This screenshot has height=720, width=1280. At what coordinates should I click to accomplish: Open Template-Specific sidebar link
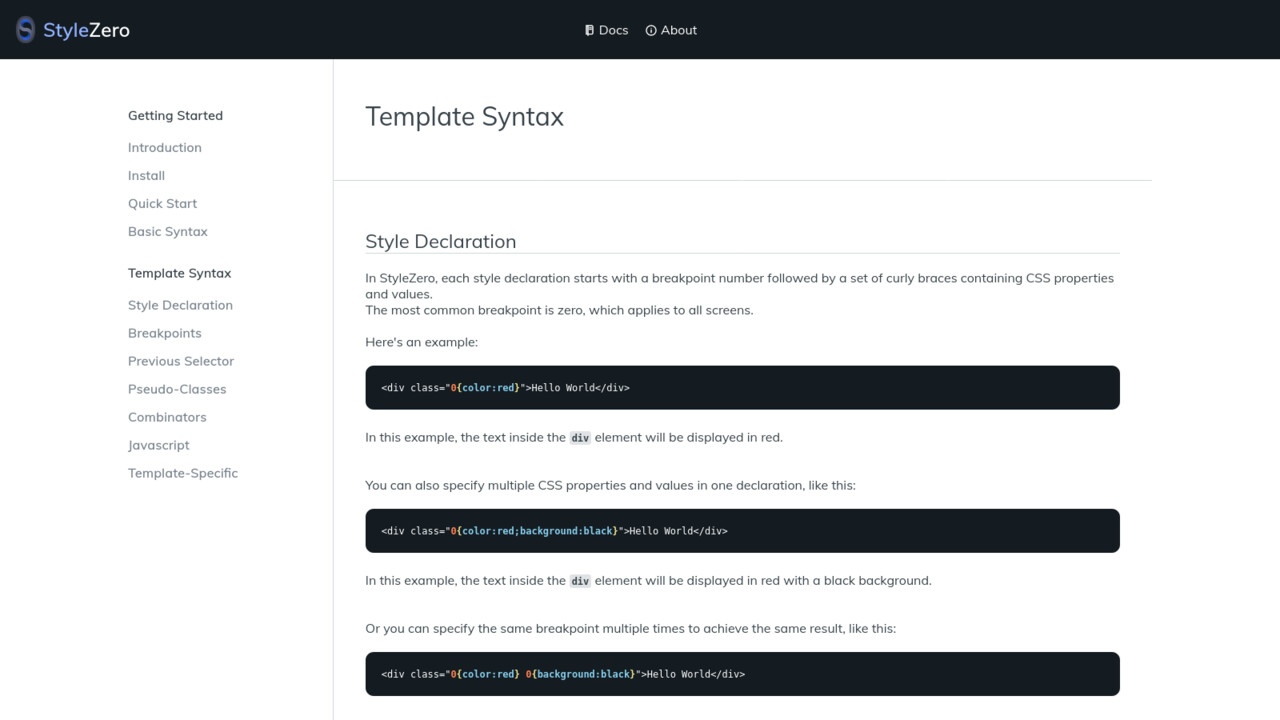pos(183,473)
